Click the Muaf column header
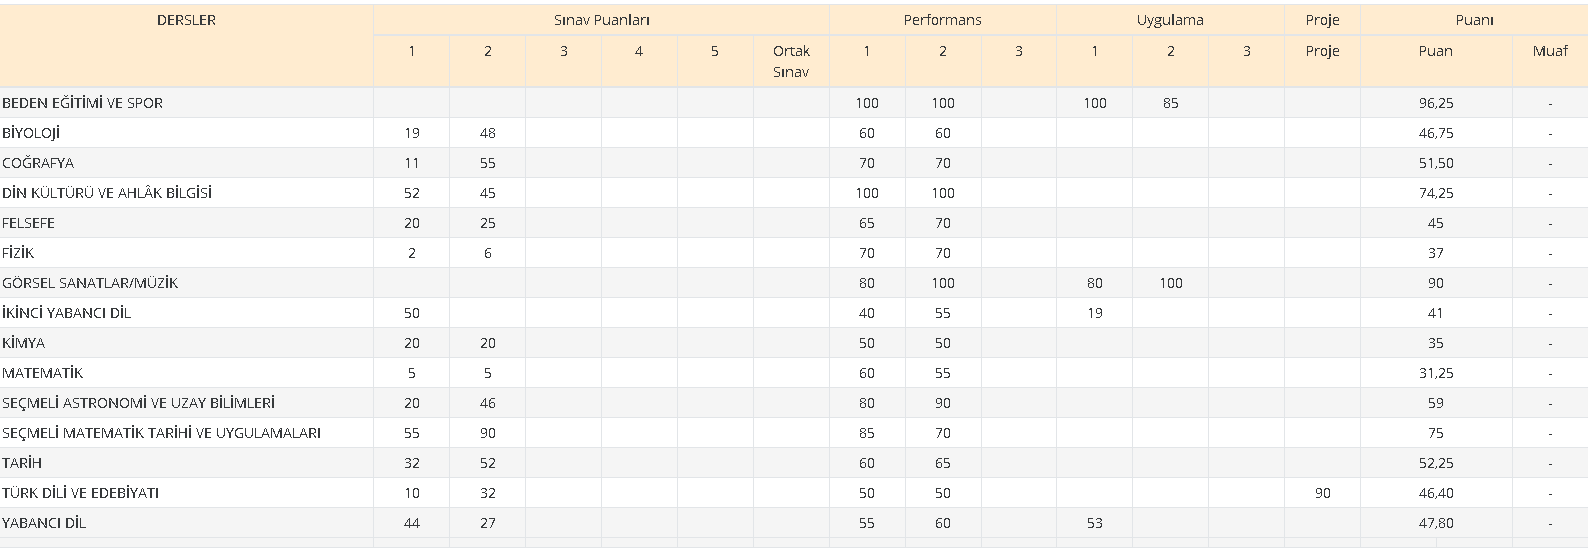1588x555 pixels. [x=1550, y=51]
